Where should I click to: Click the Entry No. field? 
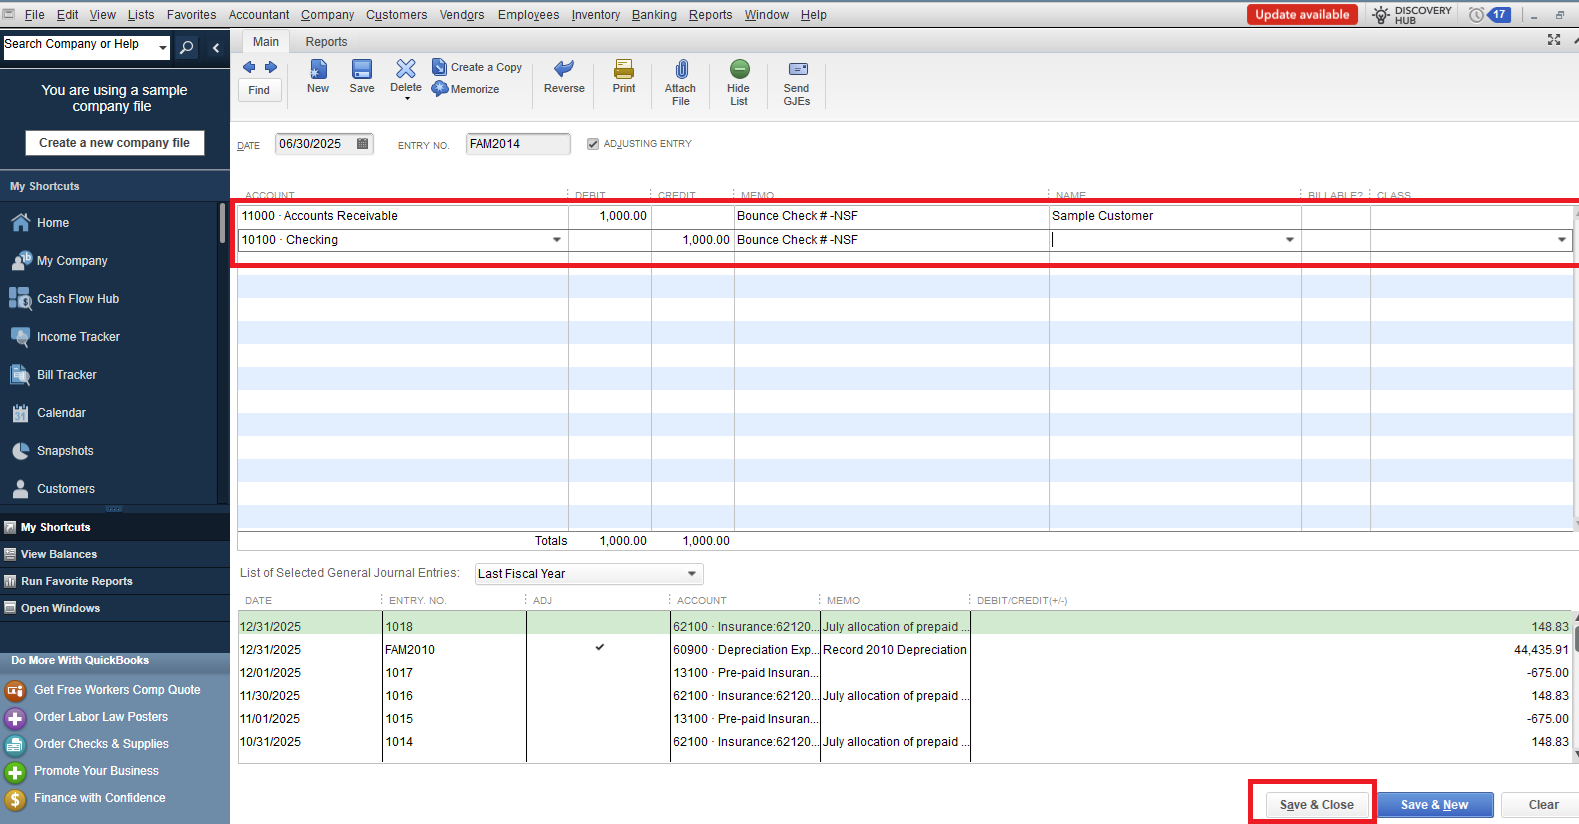tap(517, 144)
